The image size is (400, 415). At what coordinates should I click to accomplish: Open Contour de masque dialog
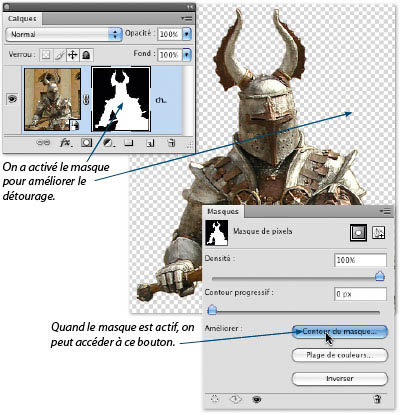click(x=340, y=332)
